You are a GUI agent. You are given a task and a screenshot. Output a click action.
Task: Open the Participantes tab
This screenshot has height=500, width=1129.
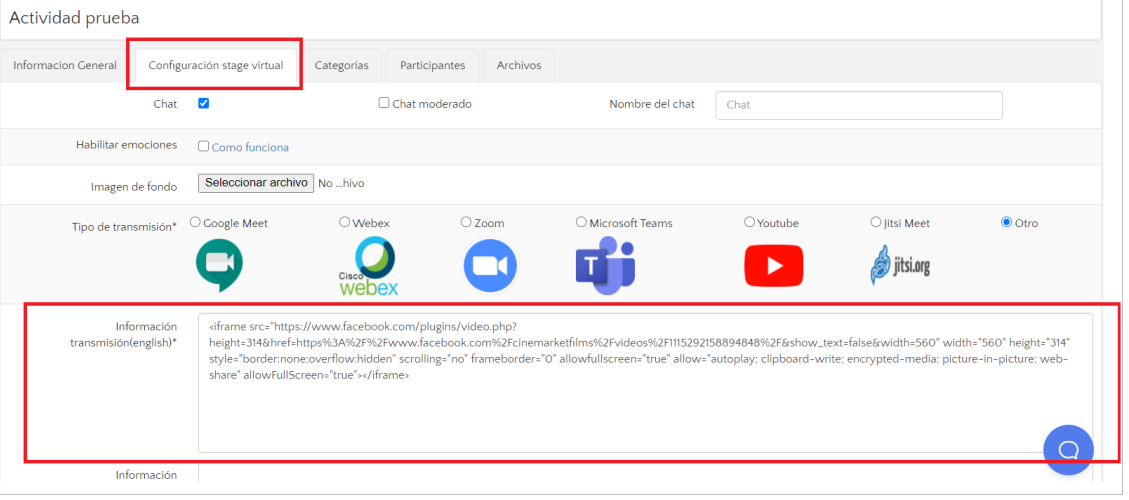click(x=432, y=66)
